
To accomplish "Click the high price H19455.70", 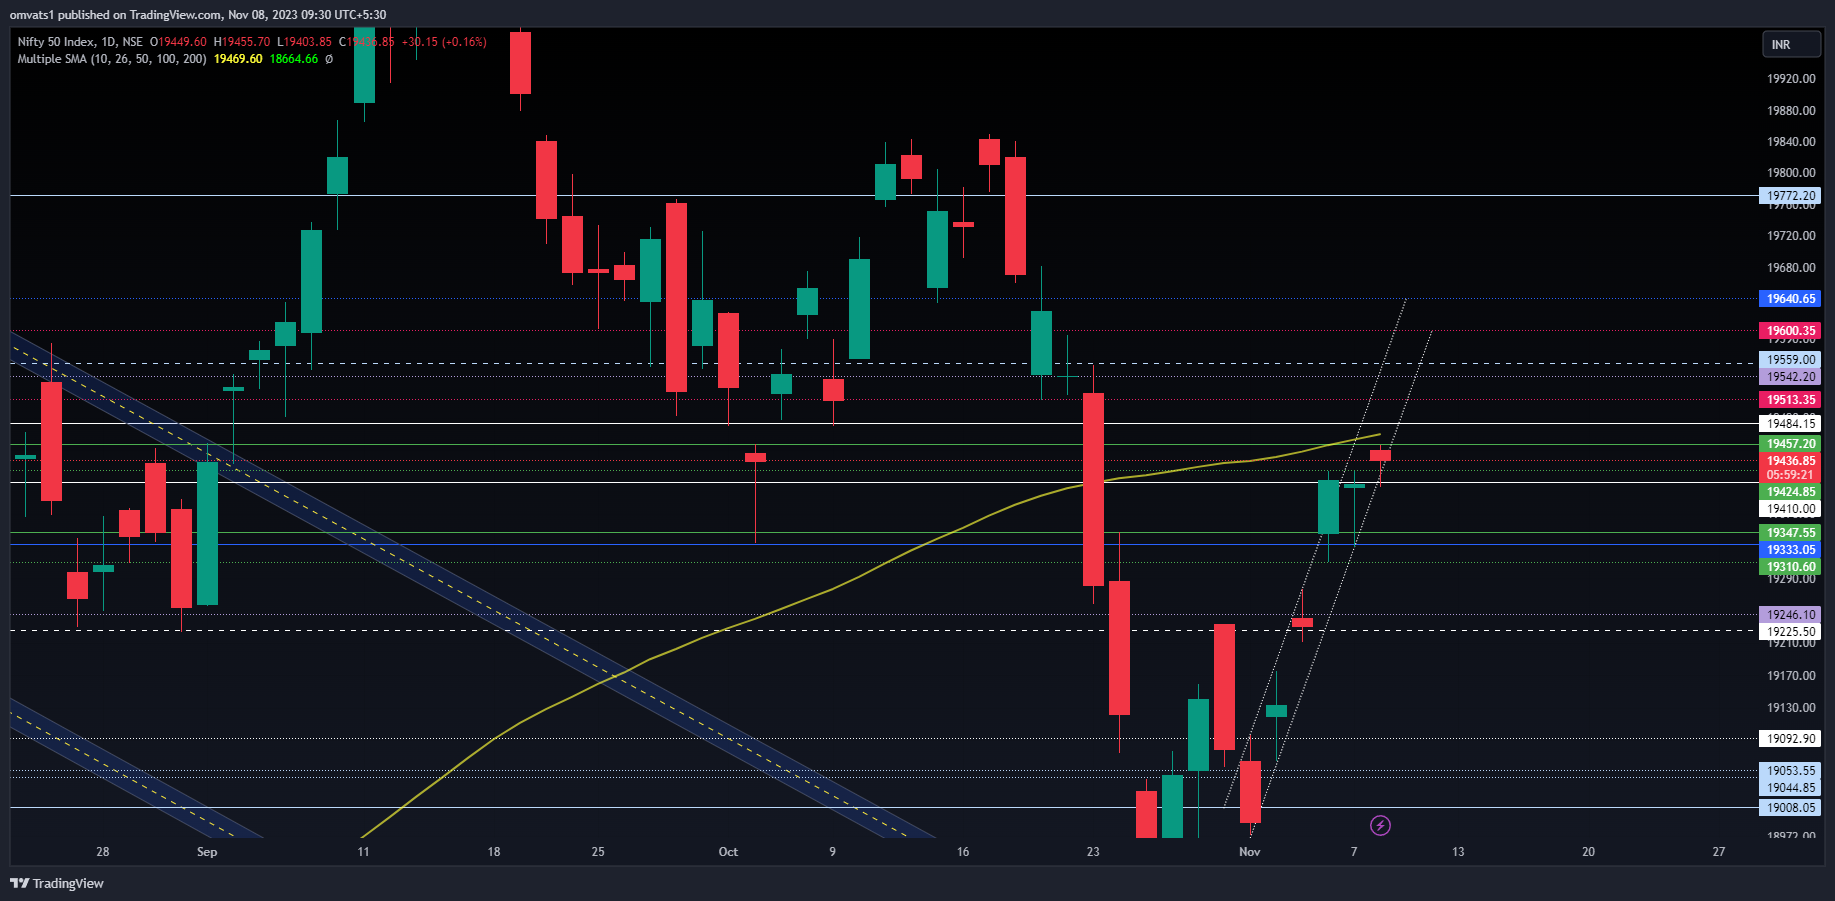I will click(242, 42).
